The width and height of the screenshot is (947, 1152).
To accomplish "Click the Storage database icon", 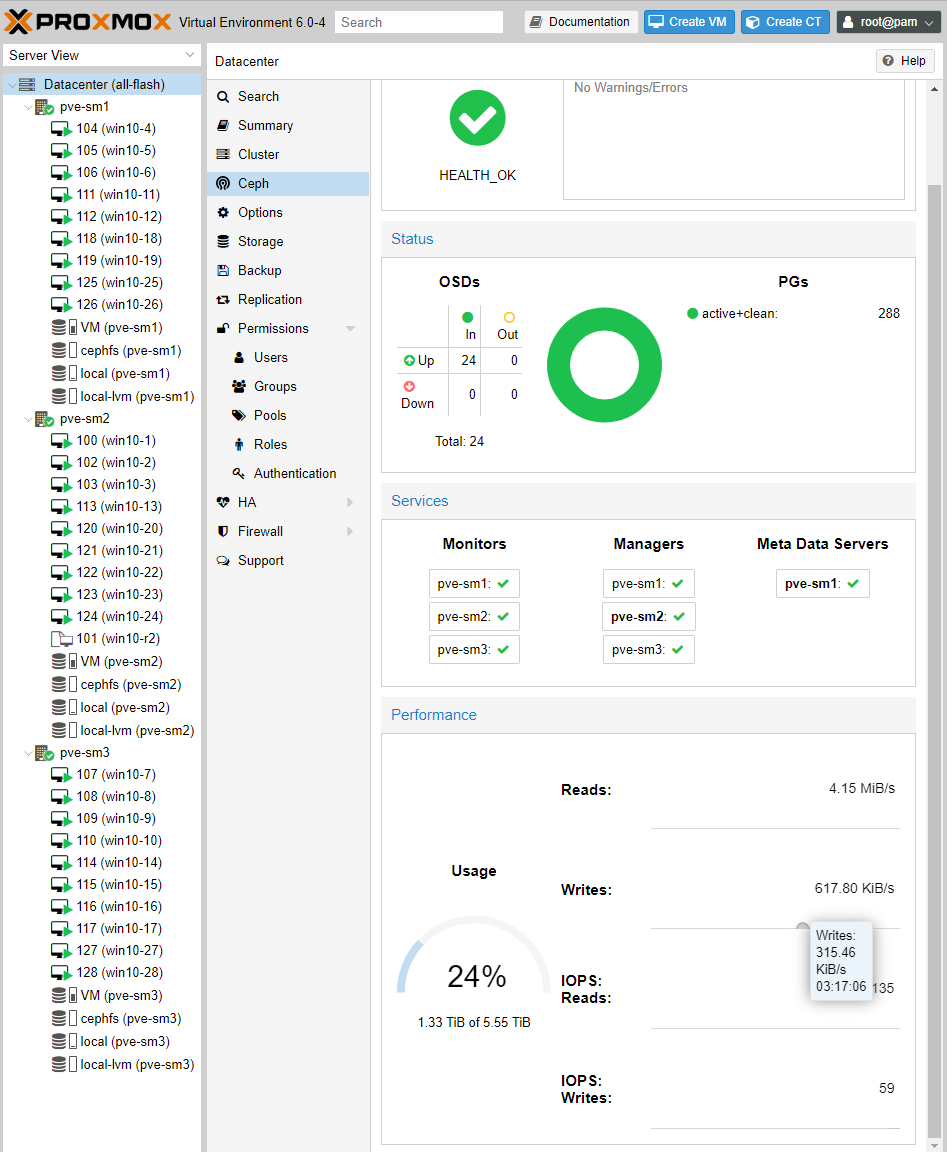I will (223, 242).
